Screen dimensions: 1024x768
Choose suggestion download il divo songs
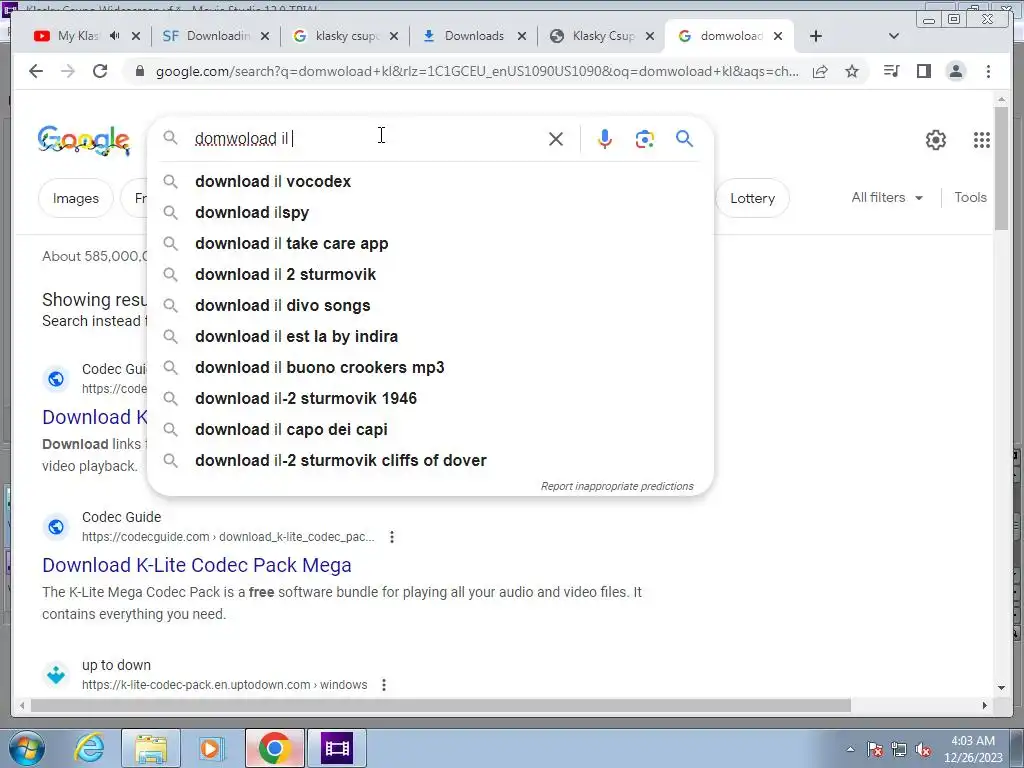tap(431, 305)
